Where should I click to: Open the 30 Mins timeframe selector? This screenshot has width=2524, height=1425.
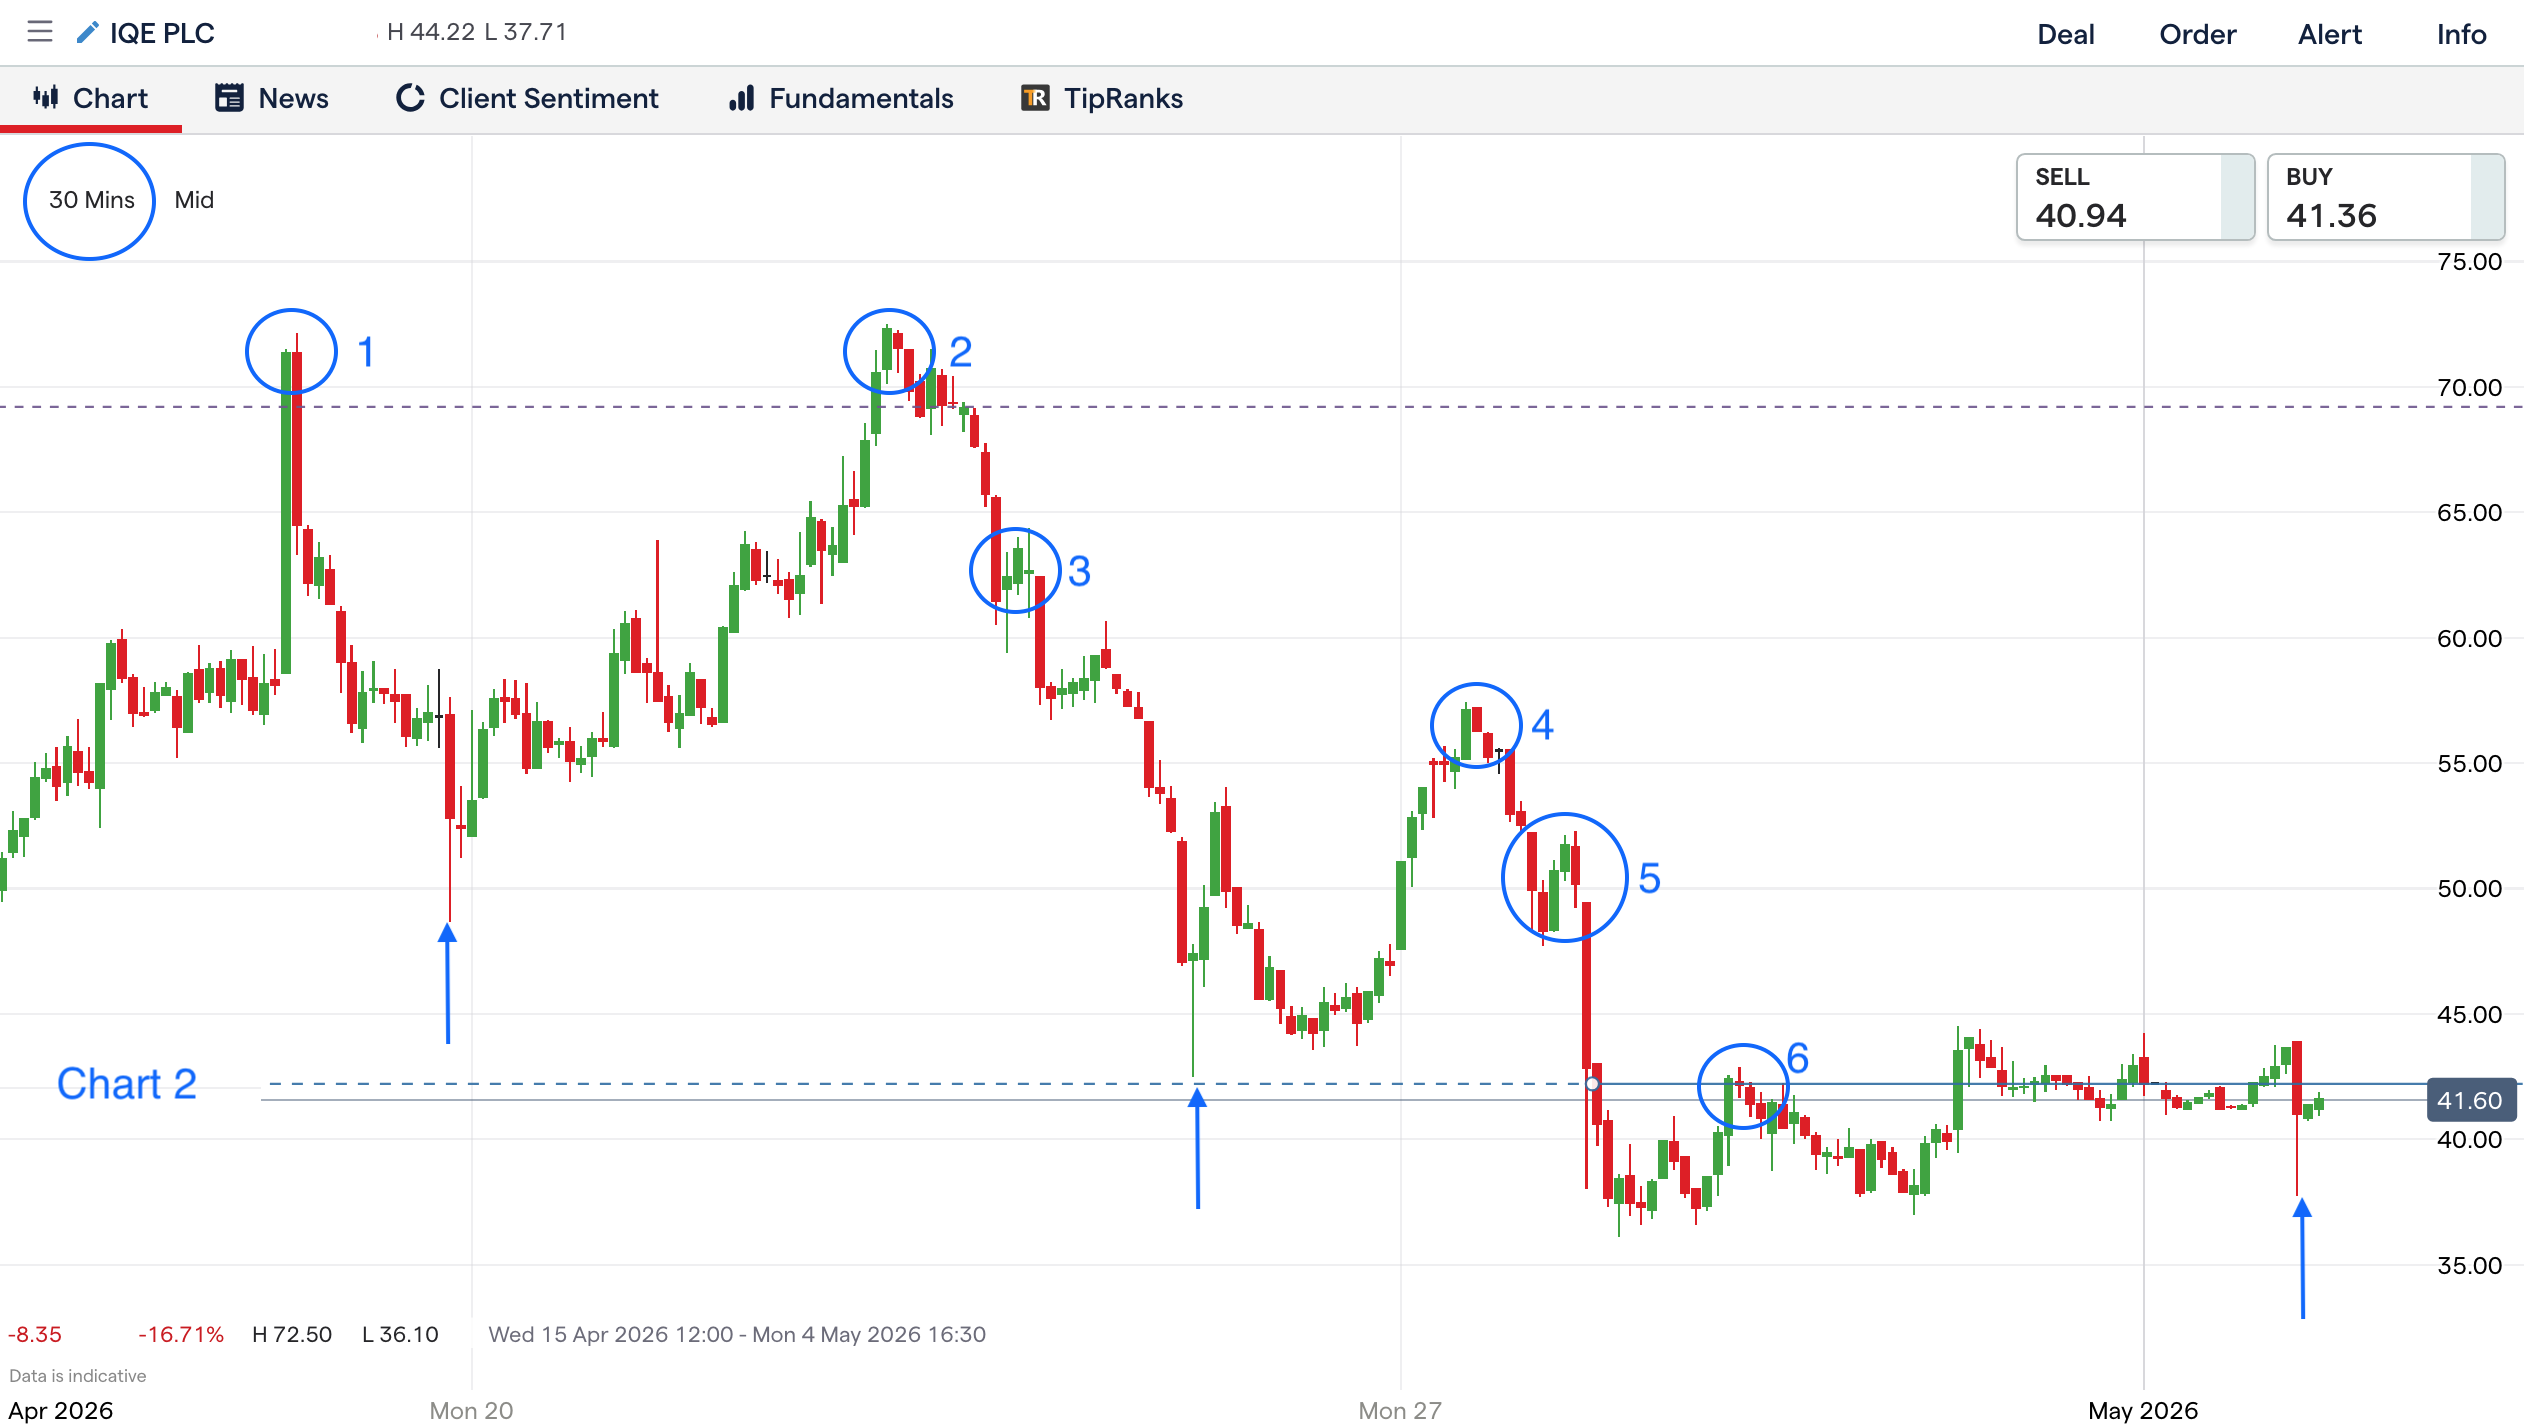91,200
